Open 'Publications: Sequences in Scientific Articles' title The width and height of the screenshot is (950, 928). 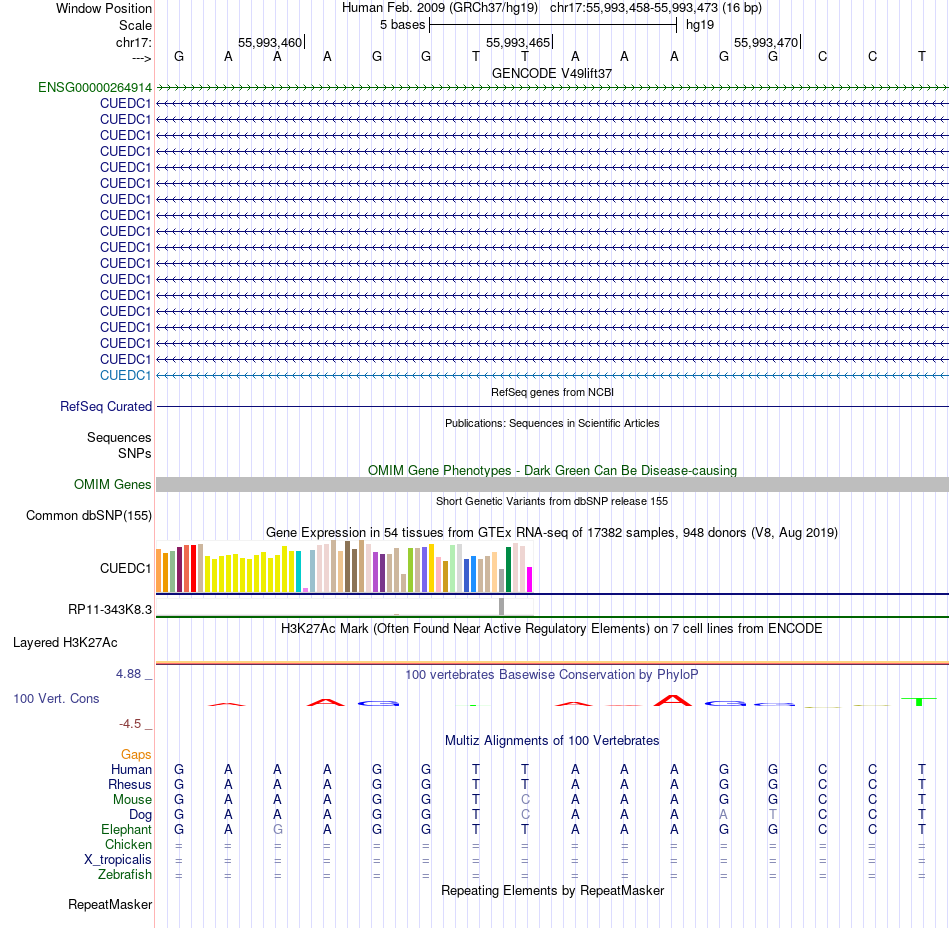[552, 423]
